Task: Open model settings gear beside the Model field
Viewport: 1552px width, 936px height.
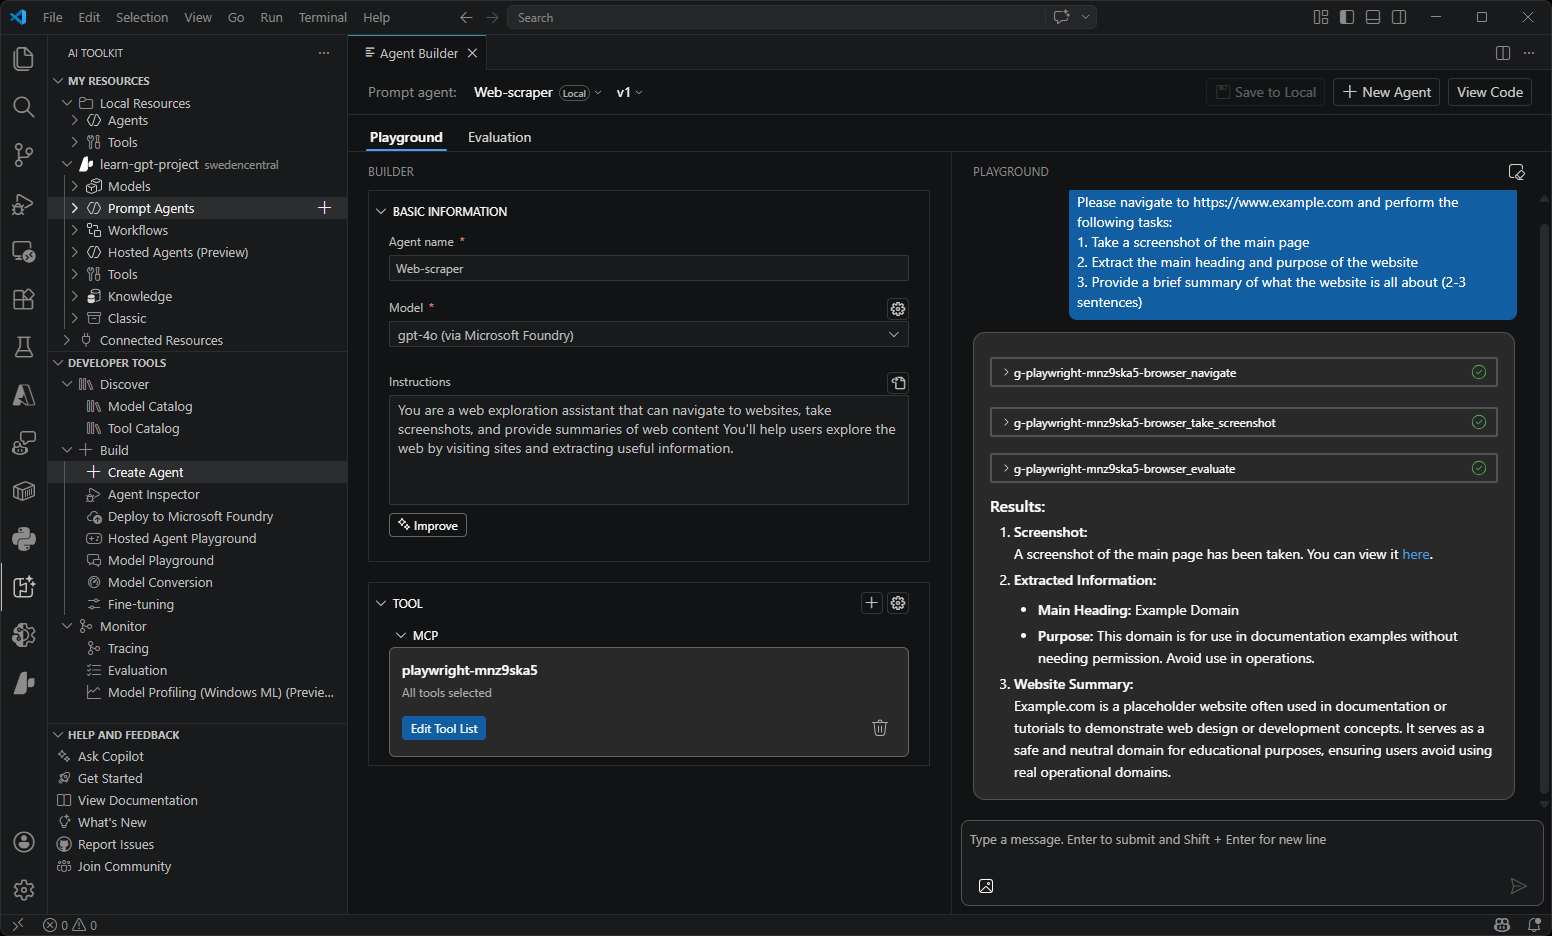Action: [x=897, y=309]
